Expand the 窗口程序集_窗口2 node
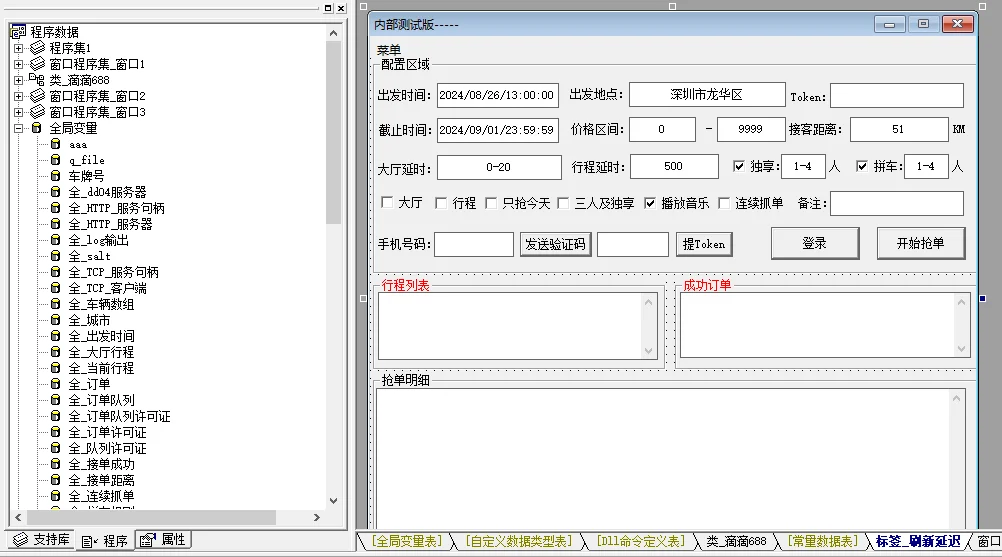1002x557 pixels. coord(19,96)
